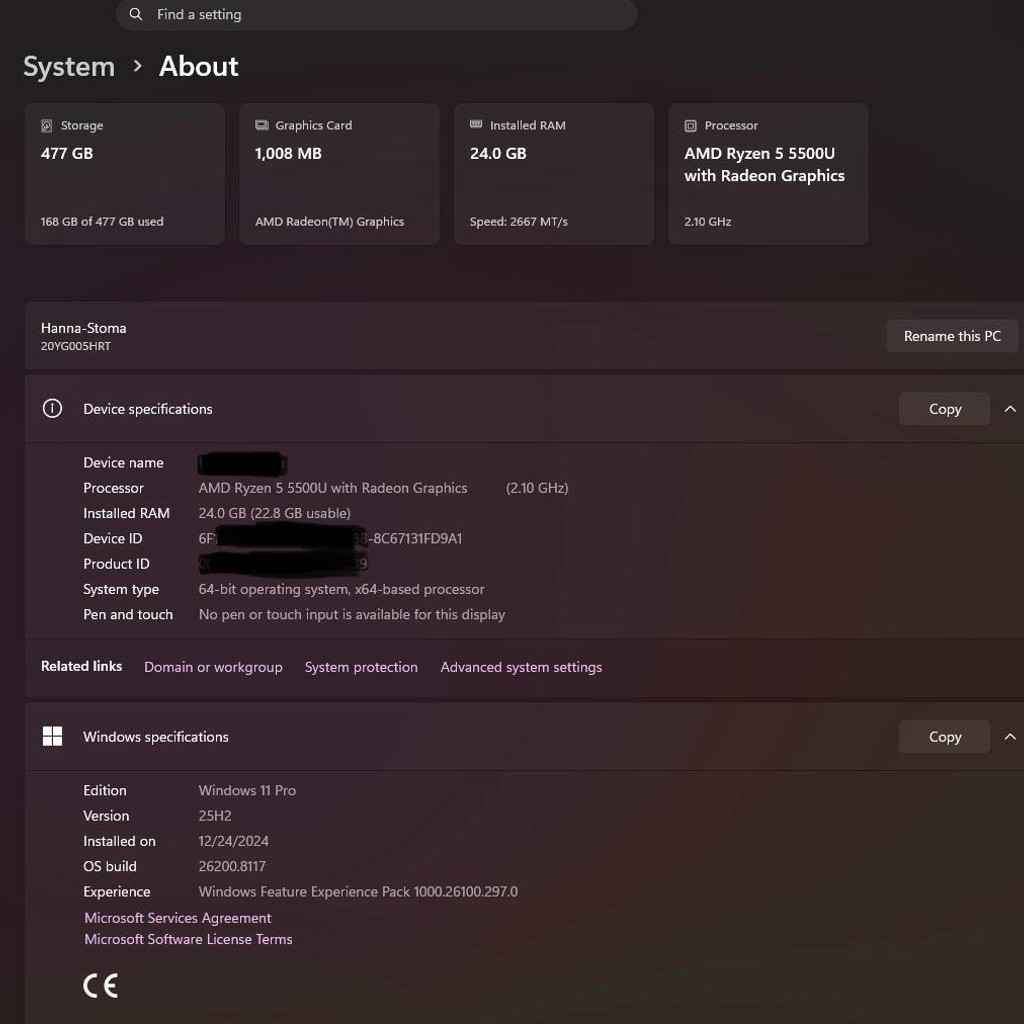Viewport: 1024px width, 1024px height.
Task: Click the model number 20YG005HRT
Action: point(76,346)
